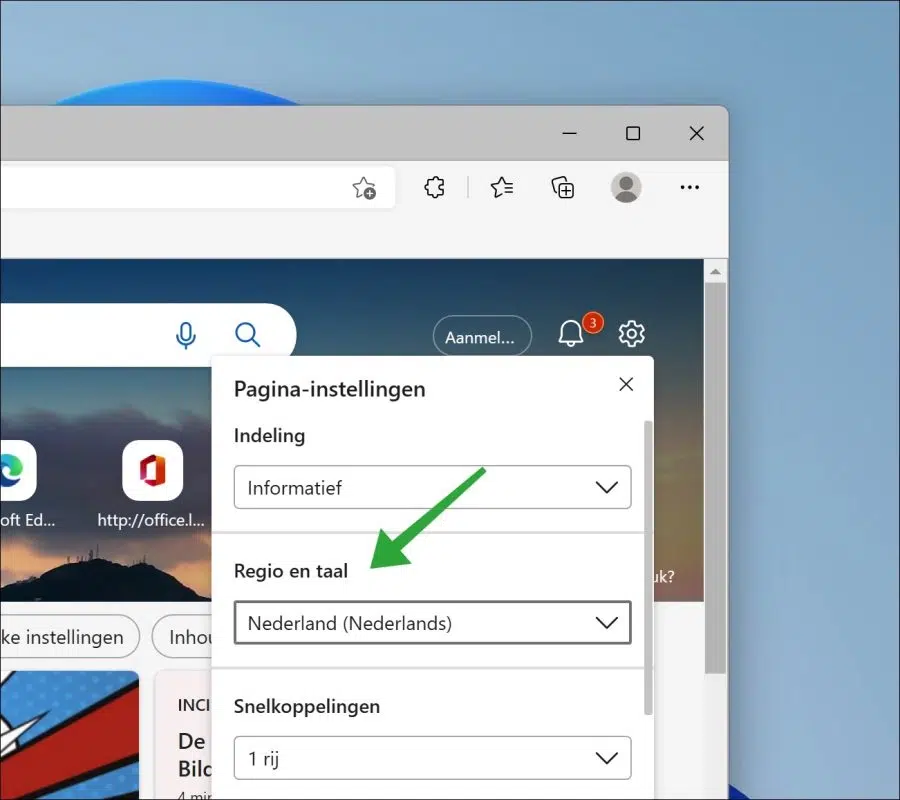Open the Favorites list icon
Viewport: 900px width, 800px height.
(502, 187)
